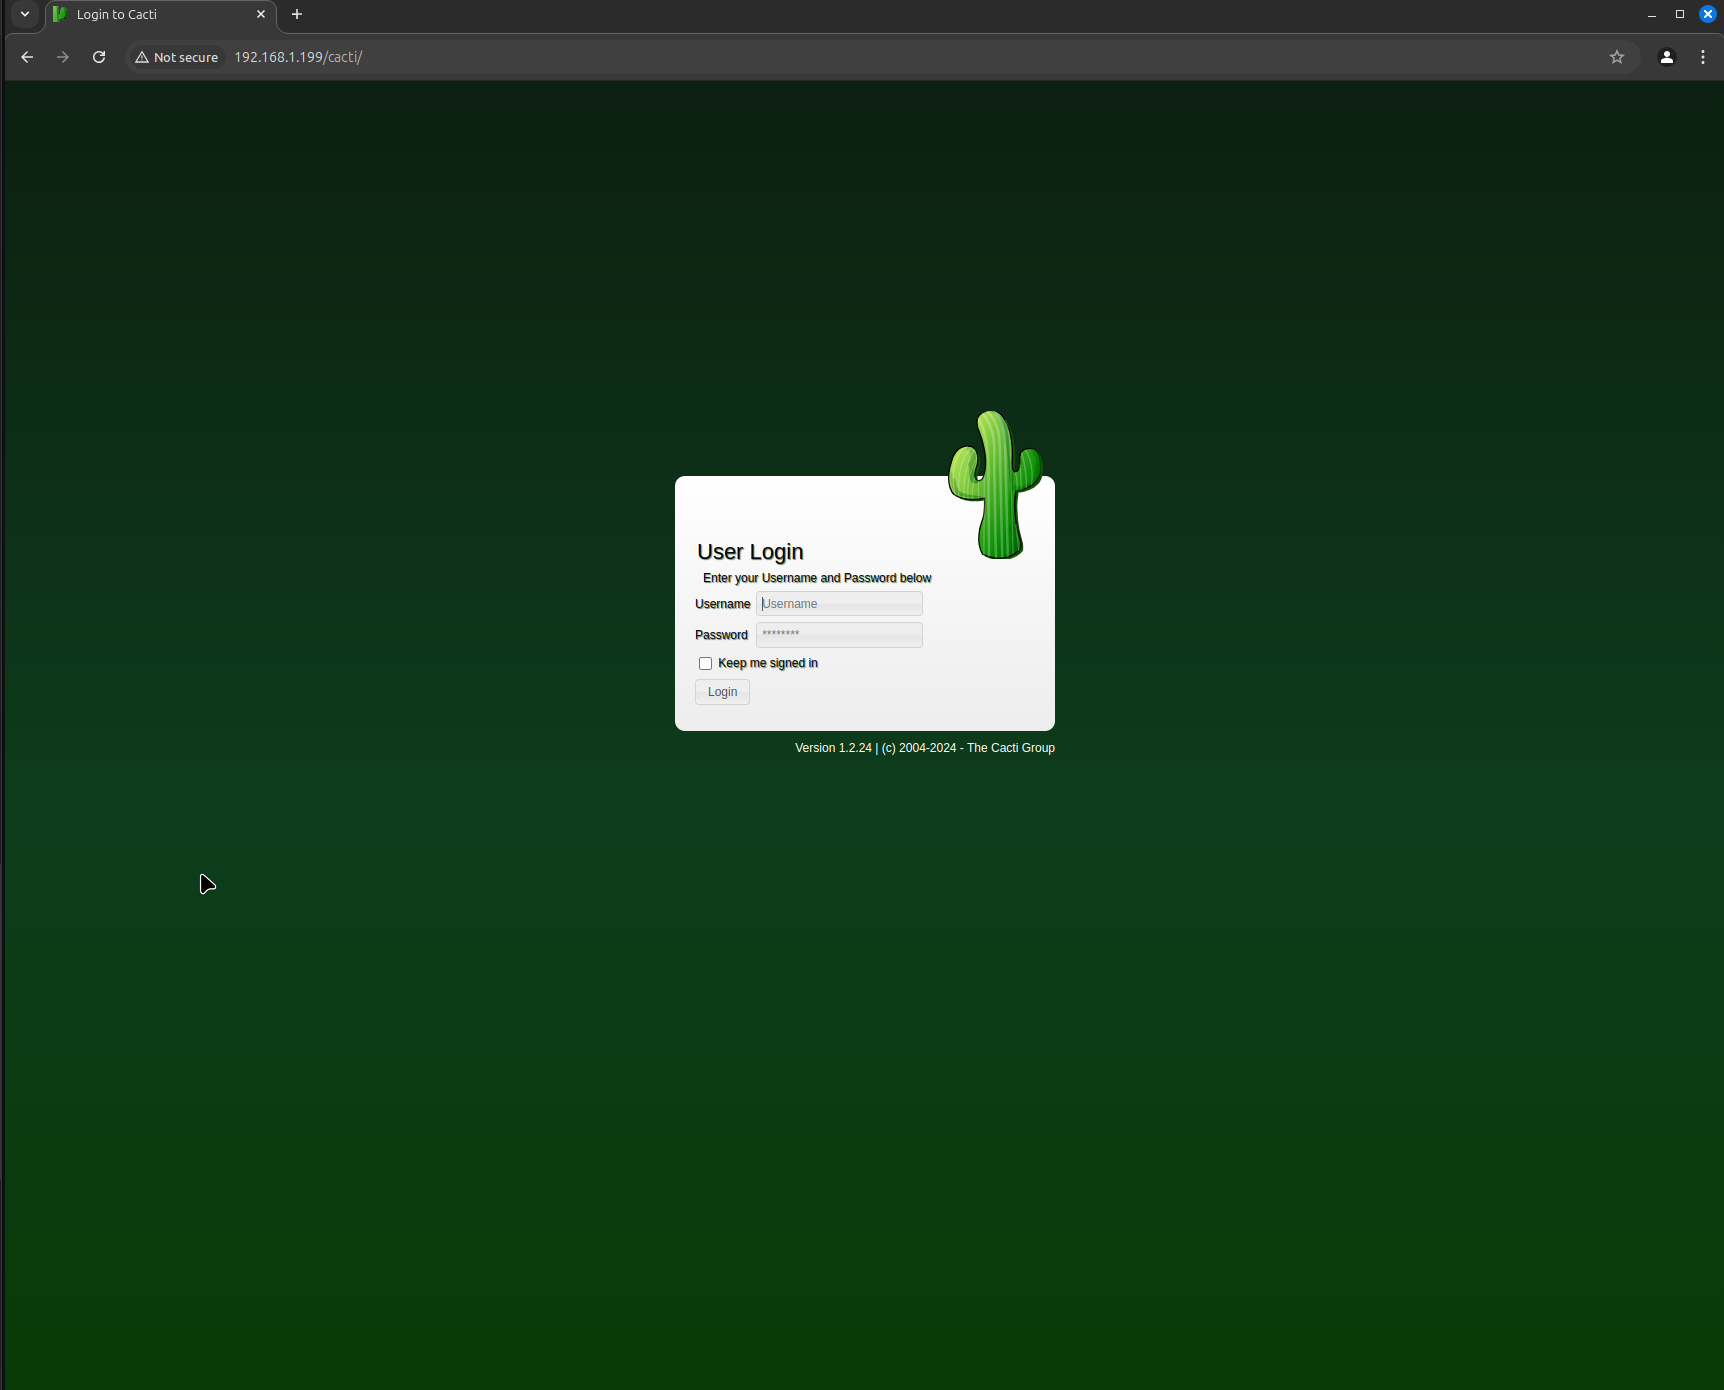Focus the Username input field
The width and height of the screenshot is (1724, 1390).
tap(839, 604)
